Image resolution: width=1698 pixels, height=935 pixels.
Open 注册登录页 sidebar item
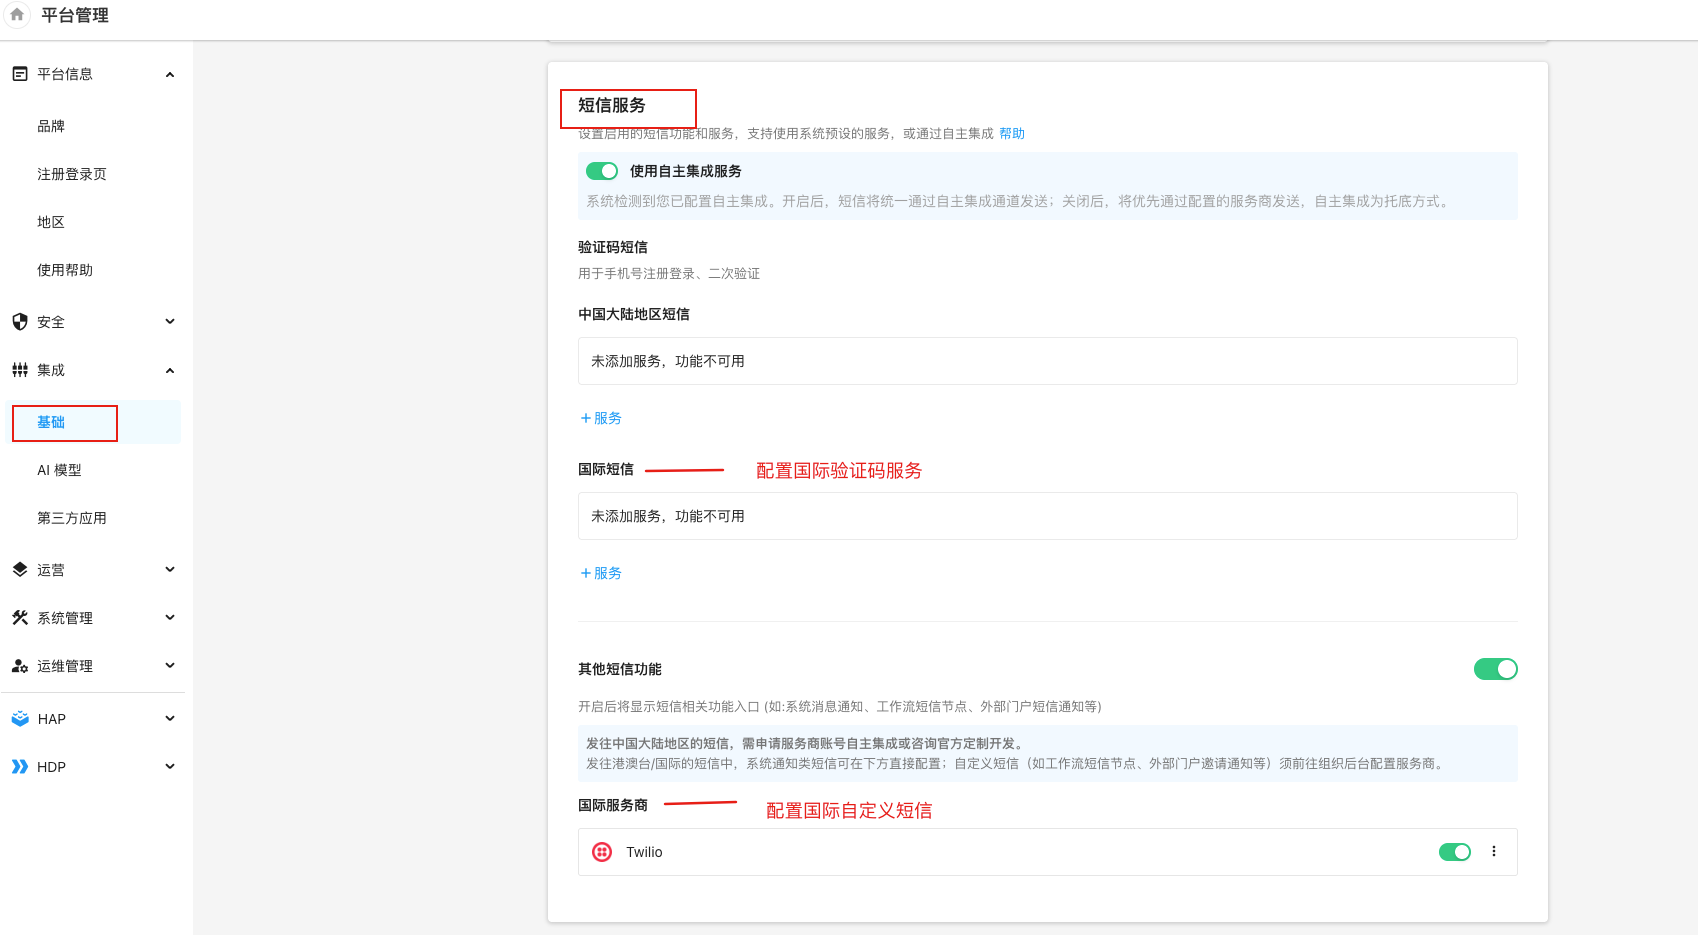pyautogui.click(x=72, y=174)
